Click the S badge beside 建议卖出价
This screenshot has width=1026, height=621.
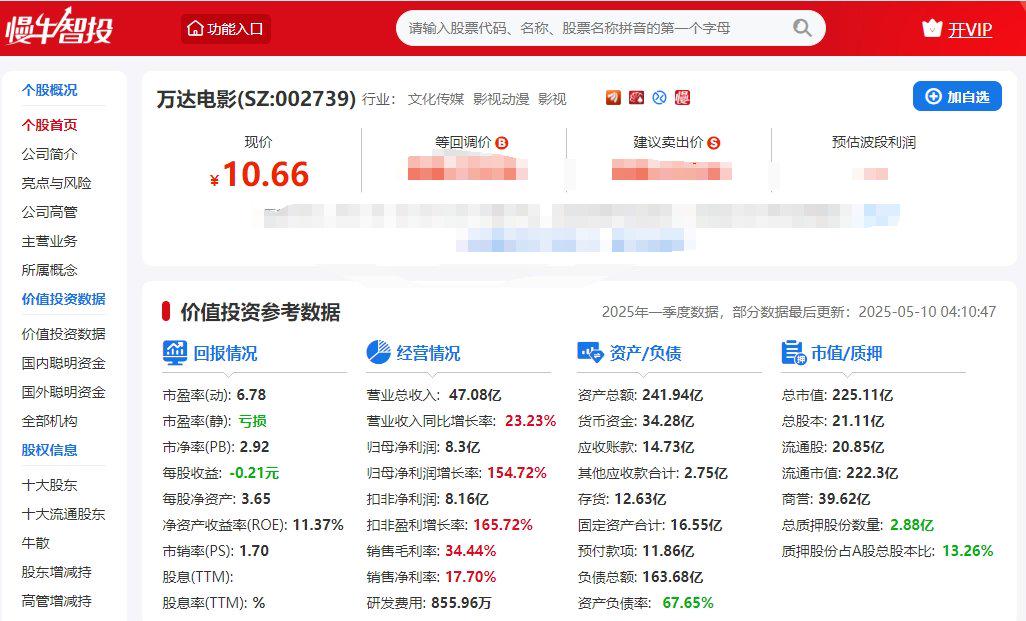[714, 143]
